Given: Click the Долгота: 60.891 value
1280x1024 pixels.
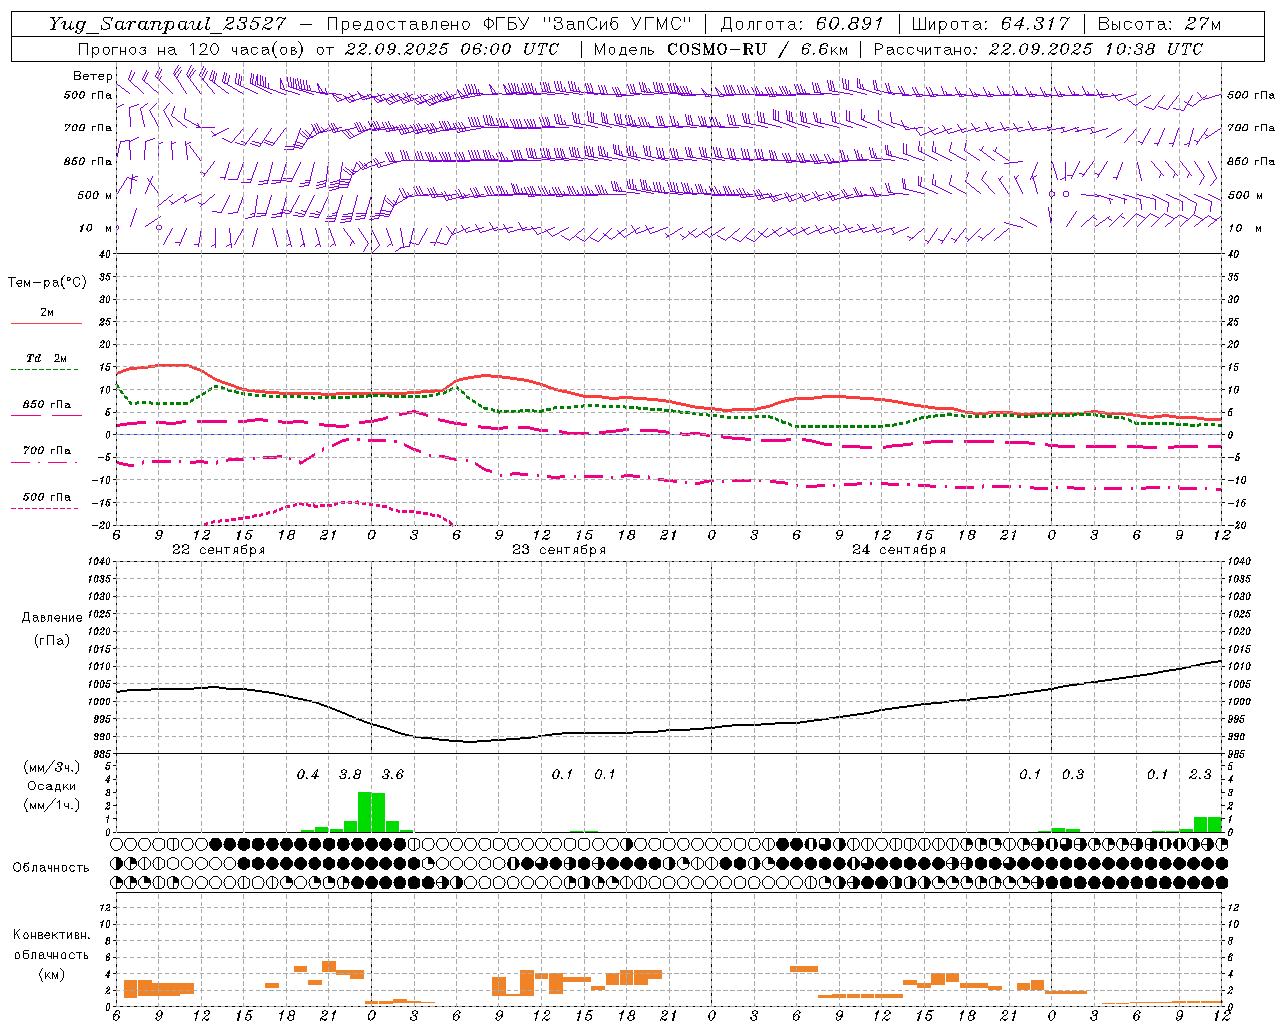Looking at the screenshot, I should 802,24.
